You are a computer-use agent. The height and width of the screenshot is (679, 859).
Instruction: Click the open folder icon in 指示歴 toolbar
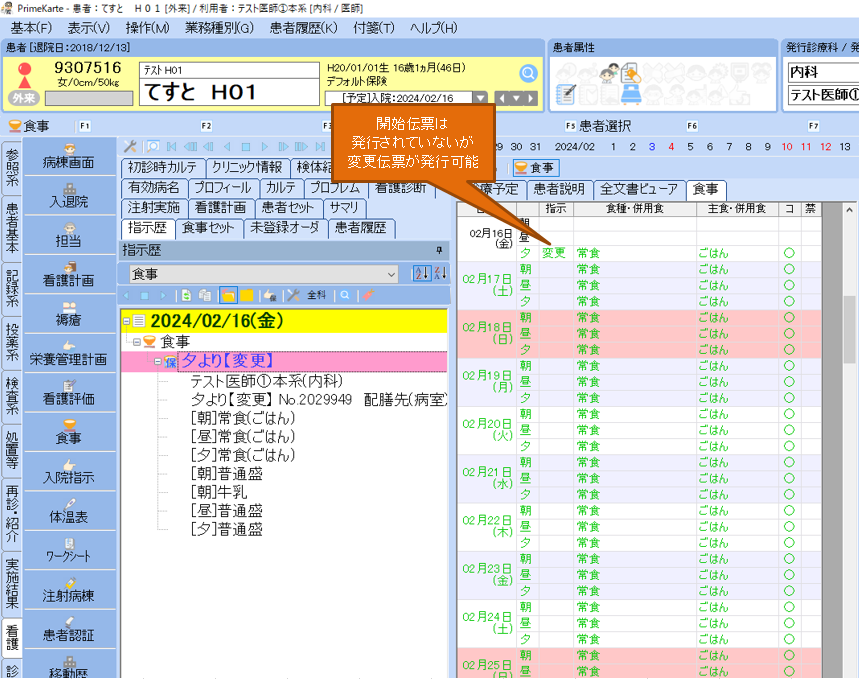click(228, 295)
